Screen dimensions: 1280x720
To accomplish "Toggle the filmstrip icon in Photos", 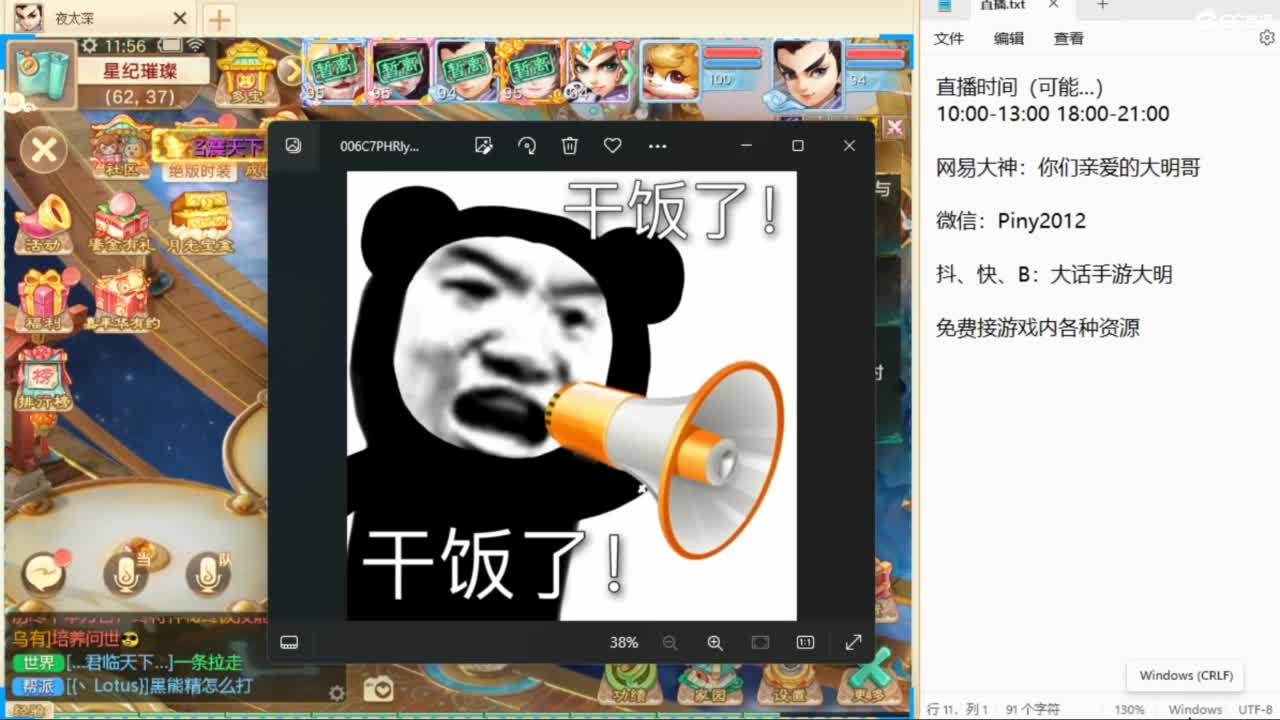I will (289, 642).
